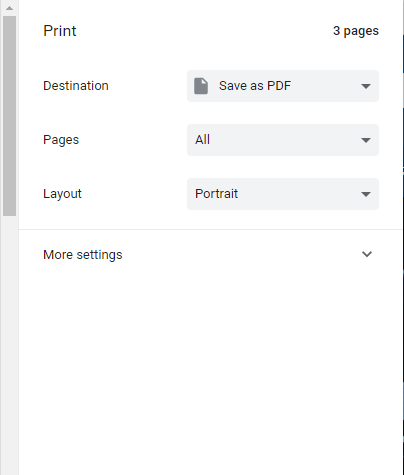404x475 pixels.
Task: Click the Print dialog heading
Action: 60,31
